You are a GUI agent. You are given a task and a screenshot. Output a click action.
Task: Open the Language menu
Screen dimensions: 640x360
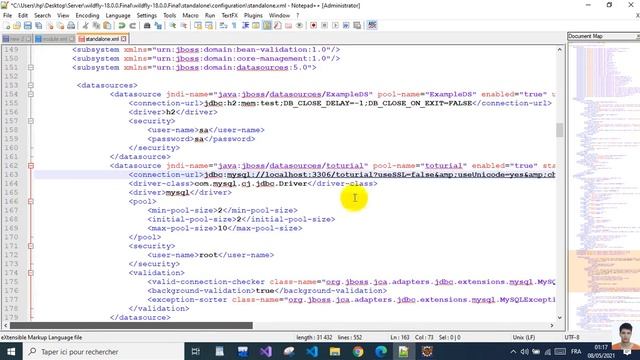118,15
